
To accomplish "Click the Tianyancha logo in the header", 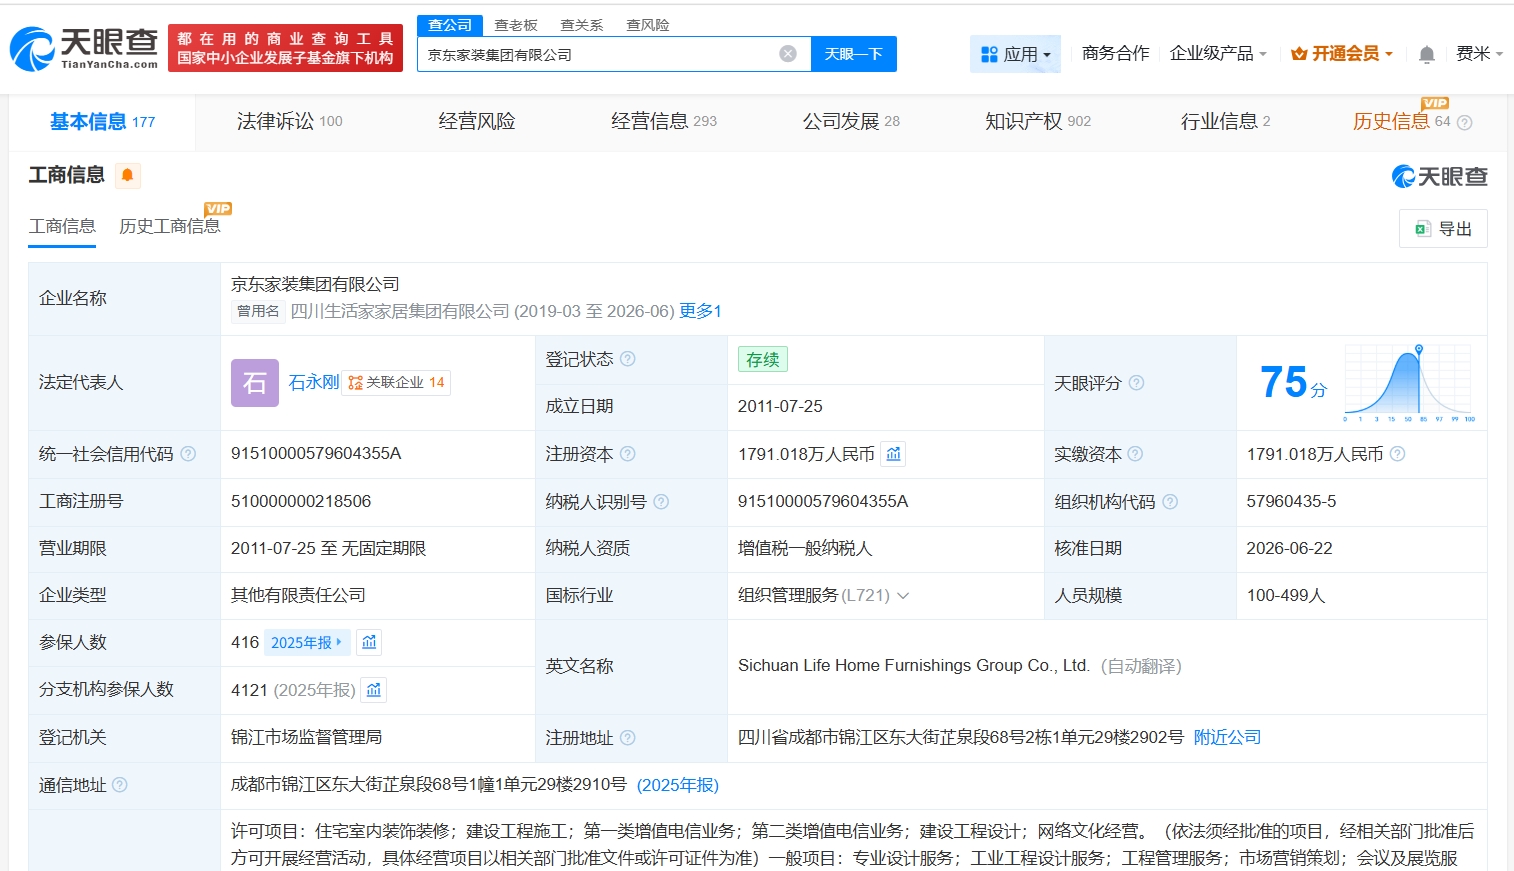I will click(84, 48).
